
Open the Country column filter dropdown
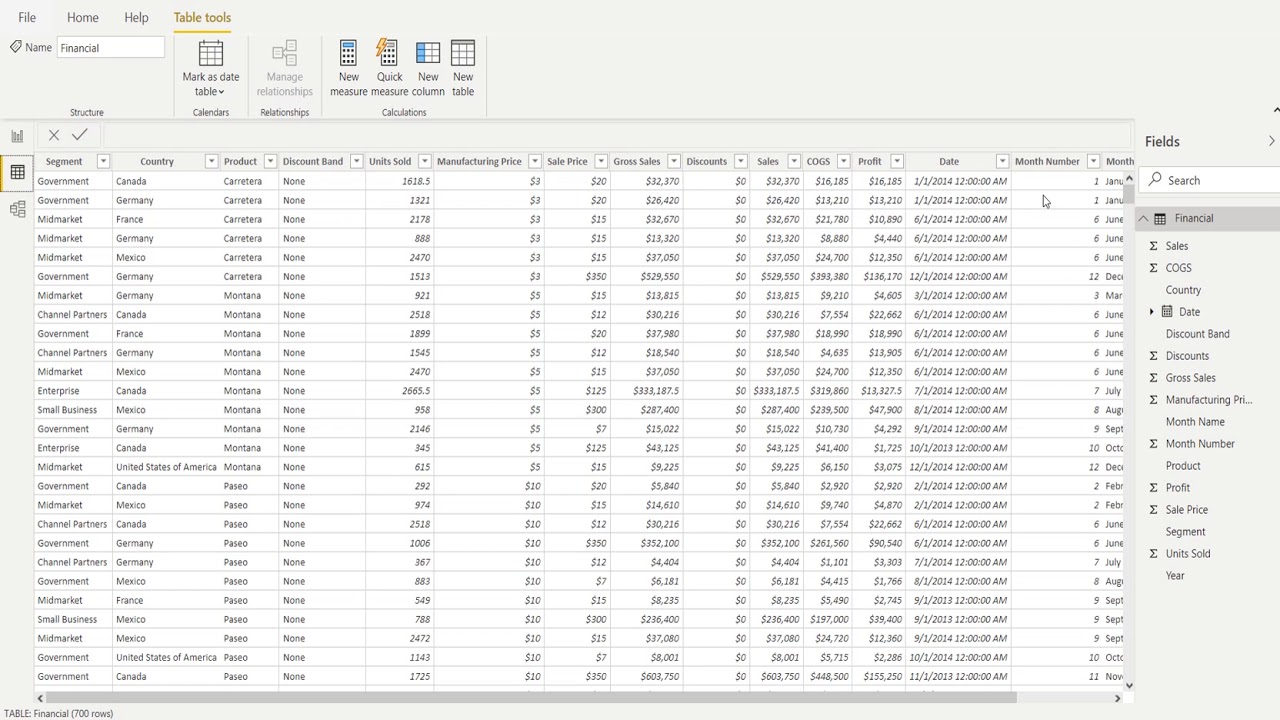pyautogui.click(x=211, y=161)
